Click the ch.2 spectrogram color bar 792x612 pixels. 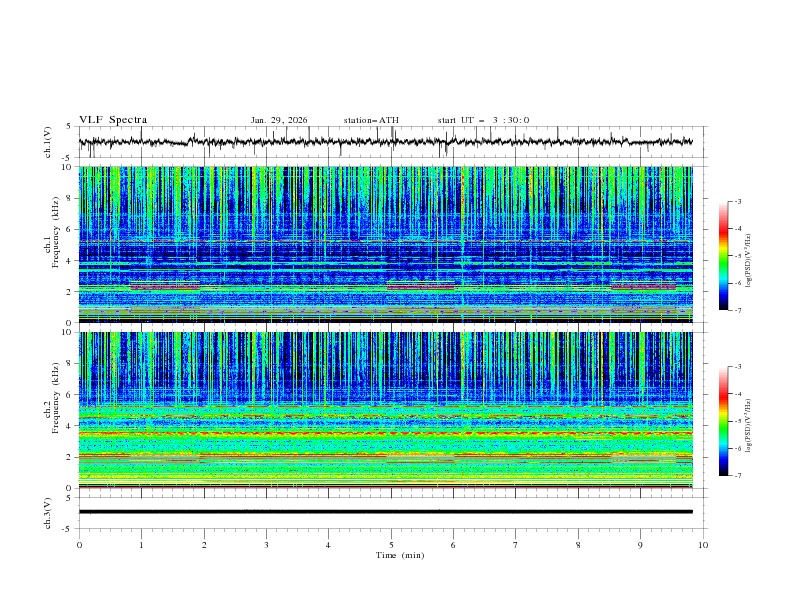pyautogui.click(x=723, y=421)
